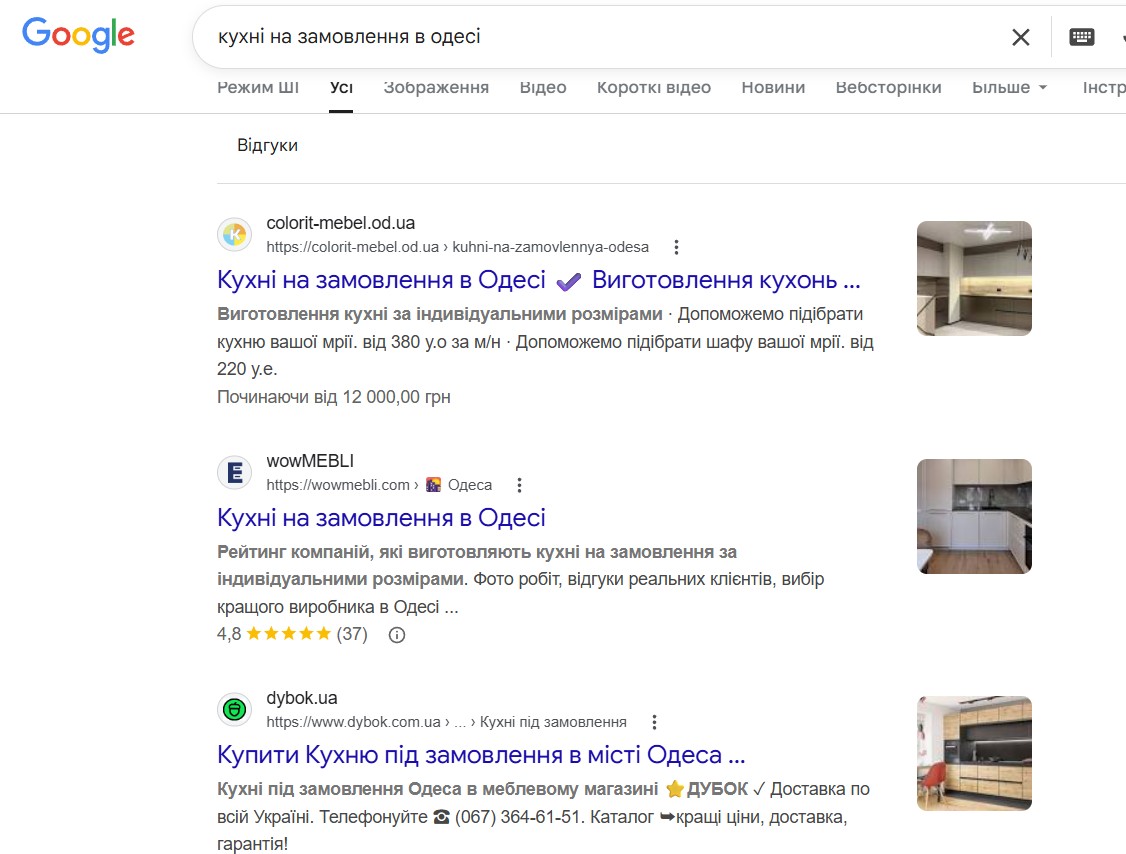Click the colorit-mebel.od.ua site name
Image resolution: width=1126 pixels, height=854 pixels.
340,223
